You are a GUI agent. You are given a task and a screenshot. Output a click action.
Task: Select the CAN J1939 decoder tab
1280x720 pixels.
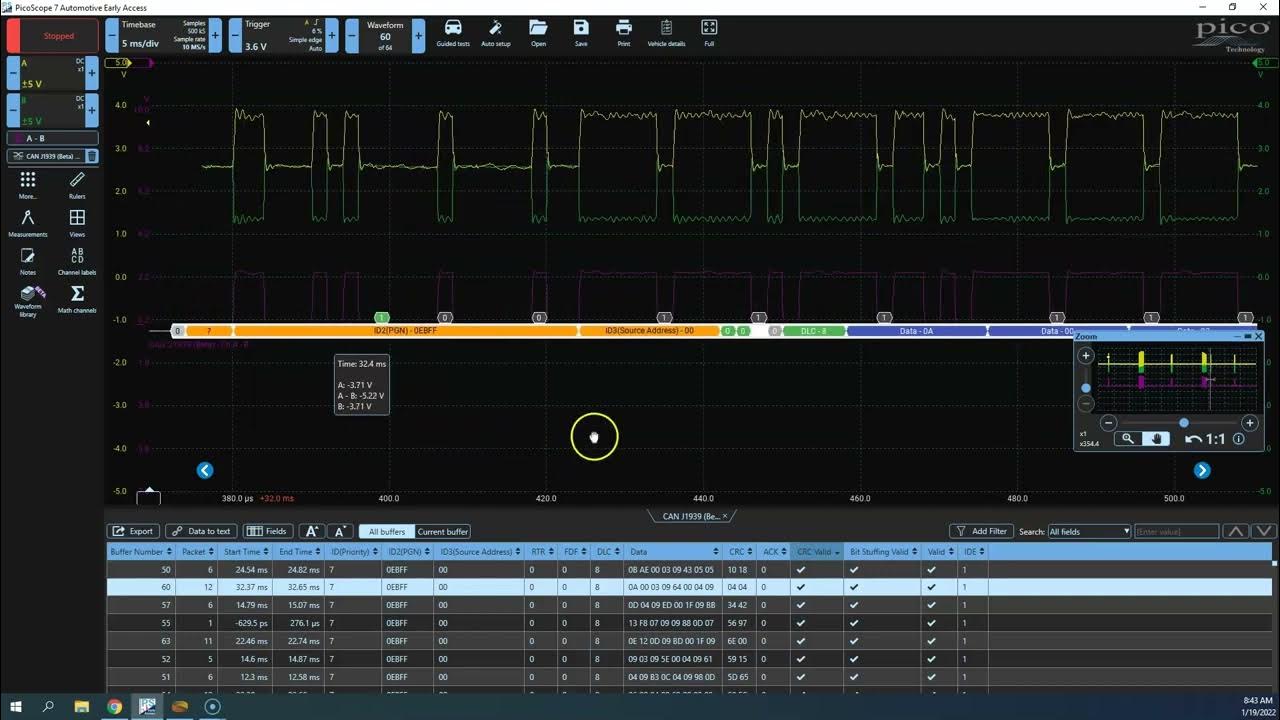coord(690,516)
